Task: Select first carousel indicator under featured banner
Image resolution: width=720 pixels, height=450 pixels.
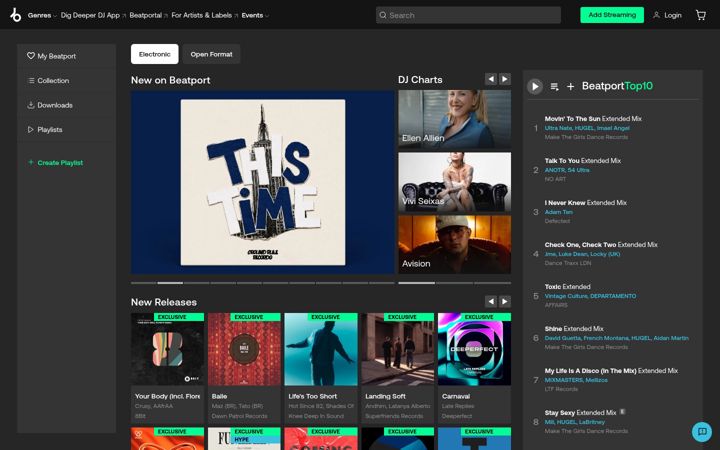Action: point(143,283)
